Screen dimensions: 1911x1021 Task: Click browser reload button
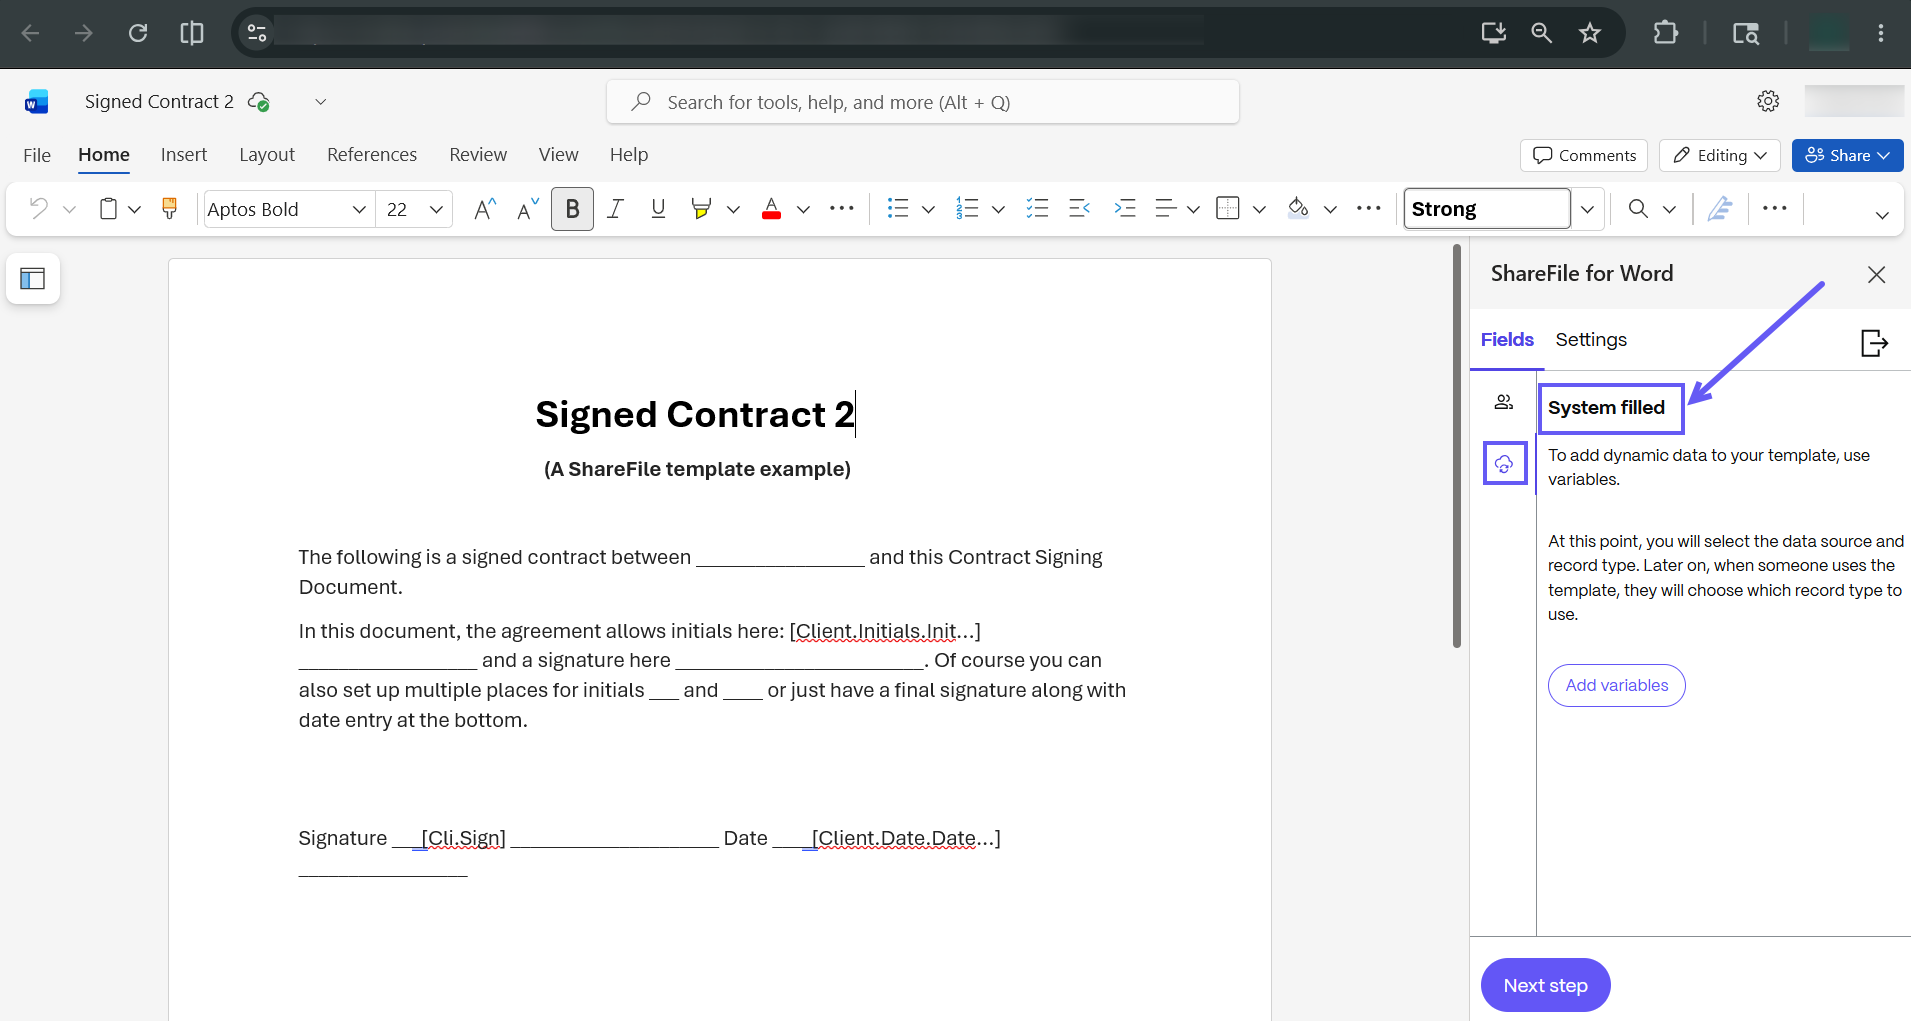(x=138, y=33)
